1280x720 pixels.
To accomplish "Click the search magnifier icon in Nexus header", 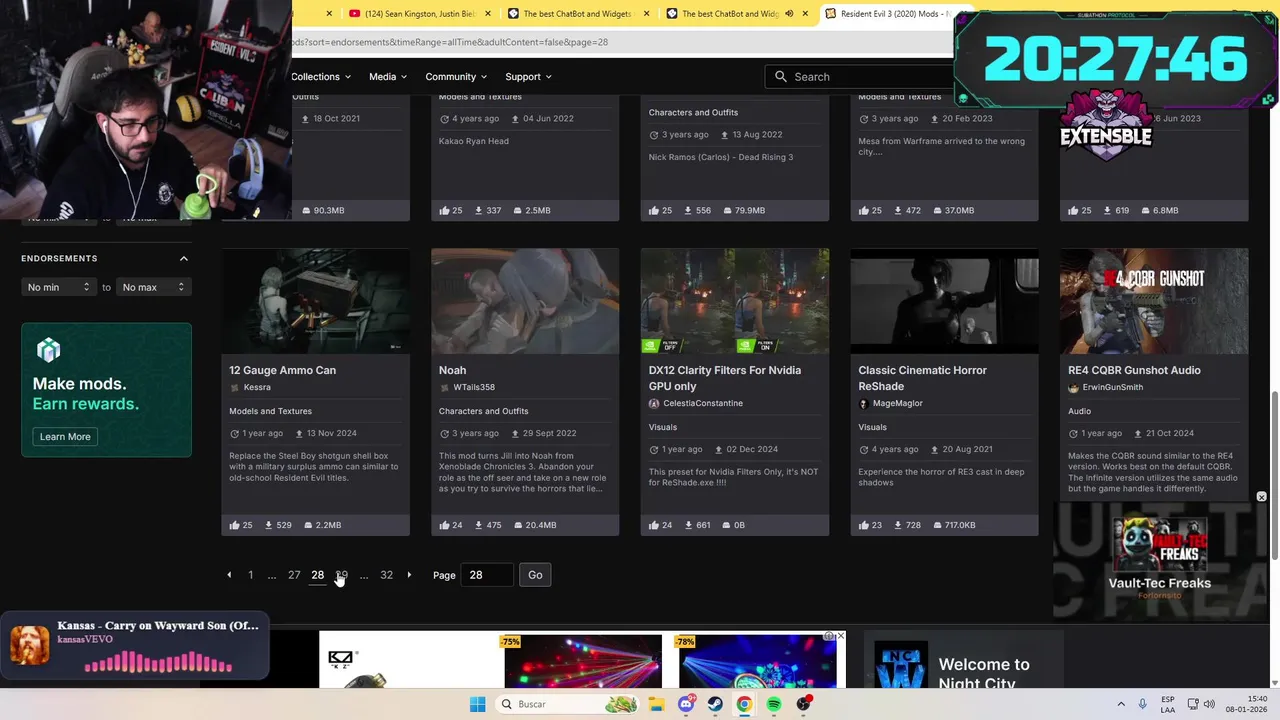I will click(x=781, y=77).
